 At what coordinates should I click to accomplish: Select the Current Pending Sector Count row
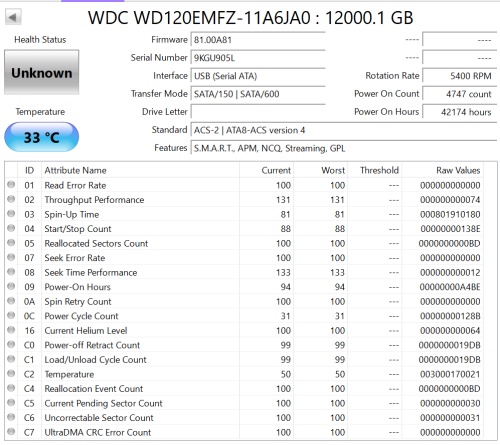click(x=244, y=403)
